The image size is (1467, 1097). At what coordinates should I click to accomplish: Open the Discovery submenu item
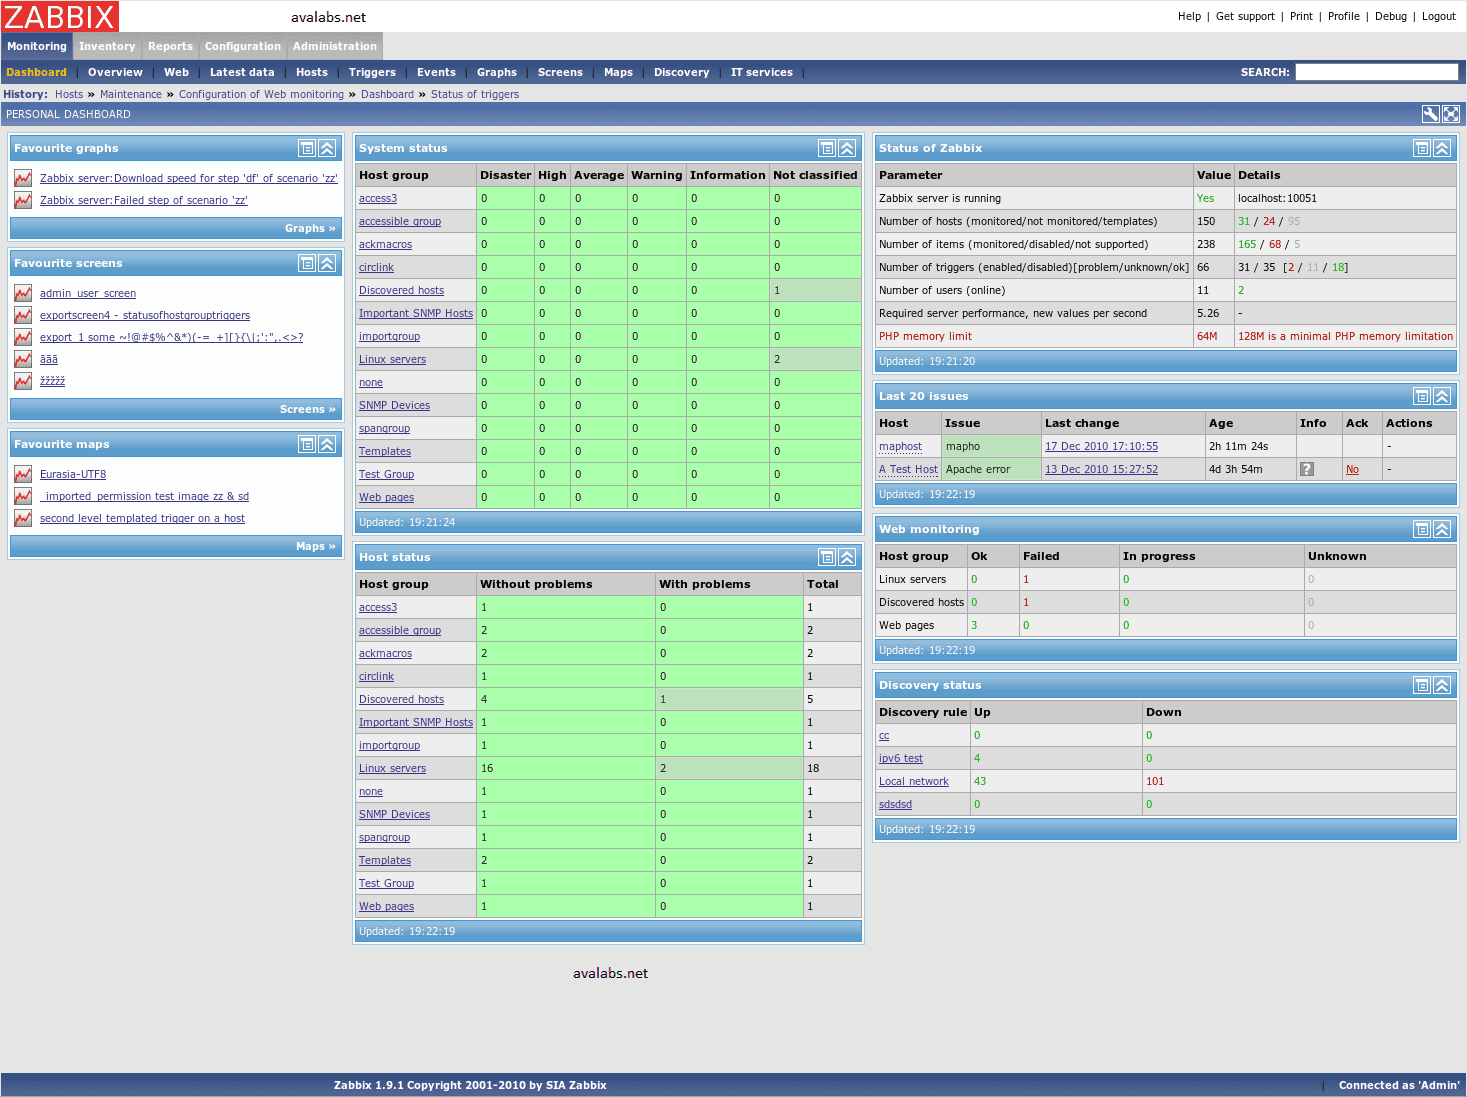point(681,72)
